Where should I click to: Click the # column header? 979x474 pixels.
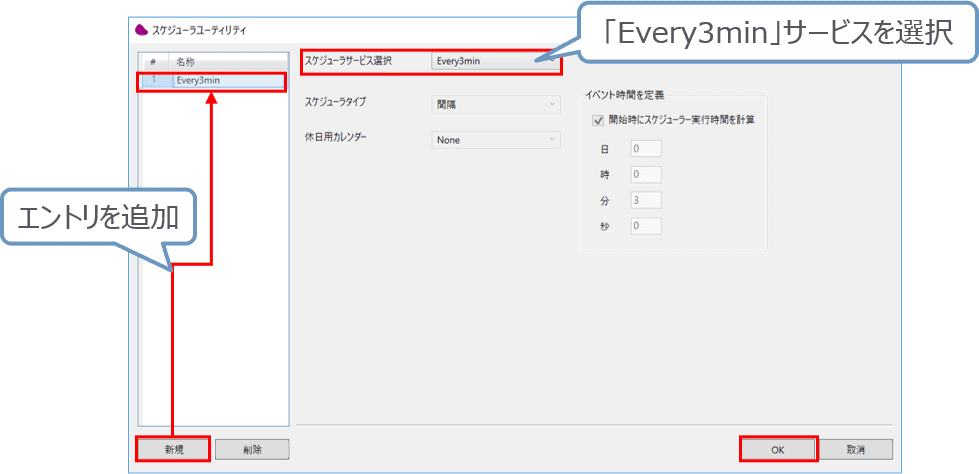pyautogui.click(x=153, y=62)
